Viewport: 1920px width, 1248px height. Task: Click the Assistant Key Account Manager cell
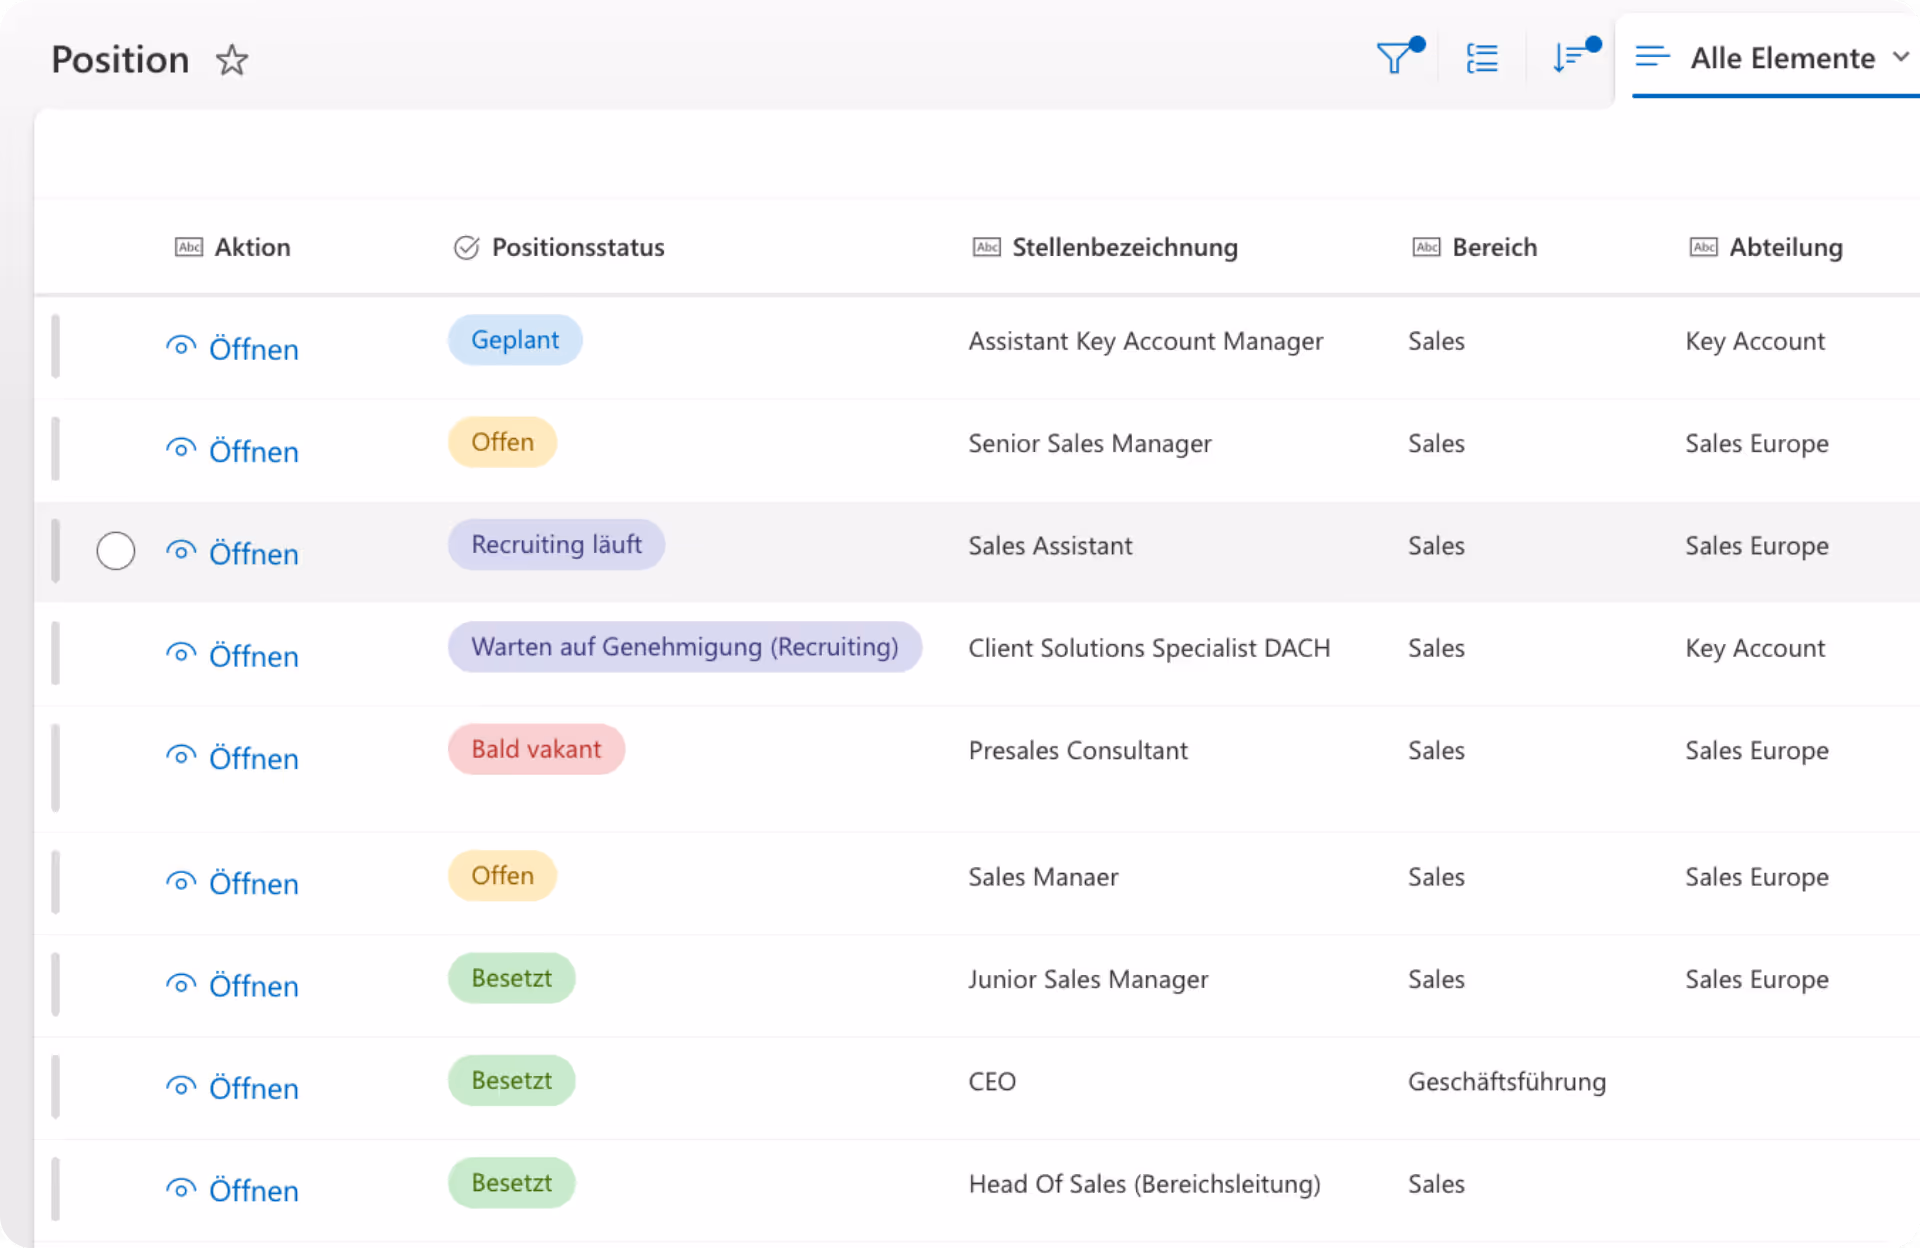point(1145,341)
